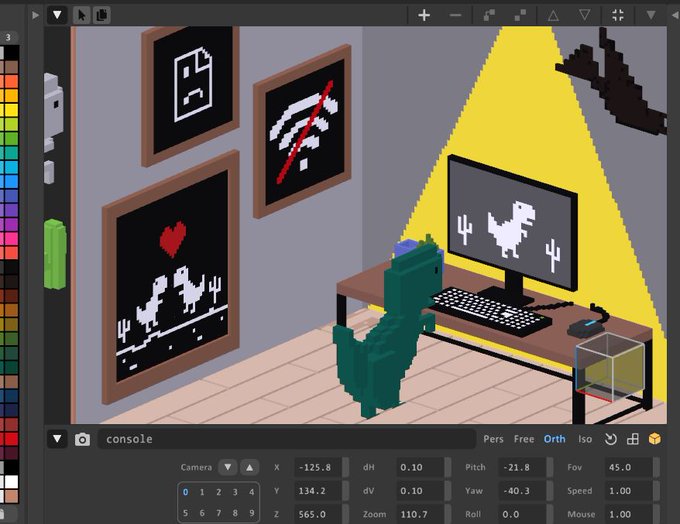Edit the Zoom 110.7 field
680x524 pixels.
420,514
